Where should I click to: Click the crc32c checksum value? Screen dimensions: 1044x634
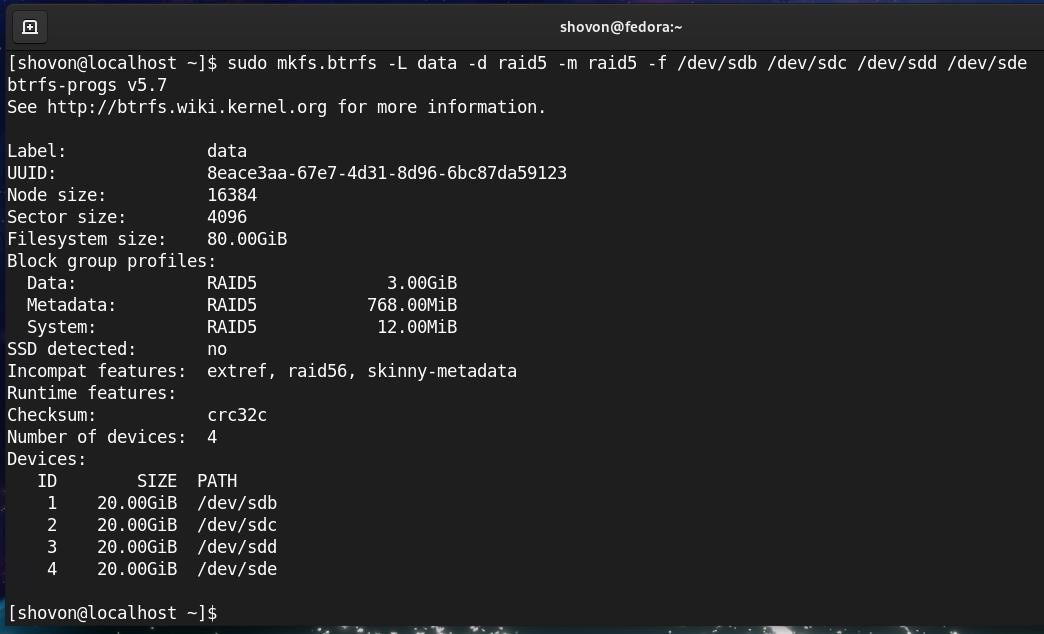[x=237, y=415]
